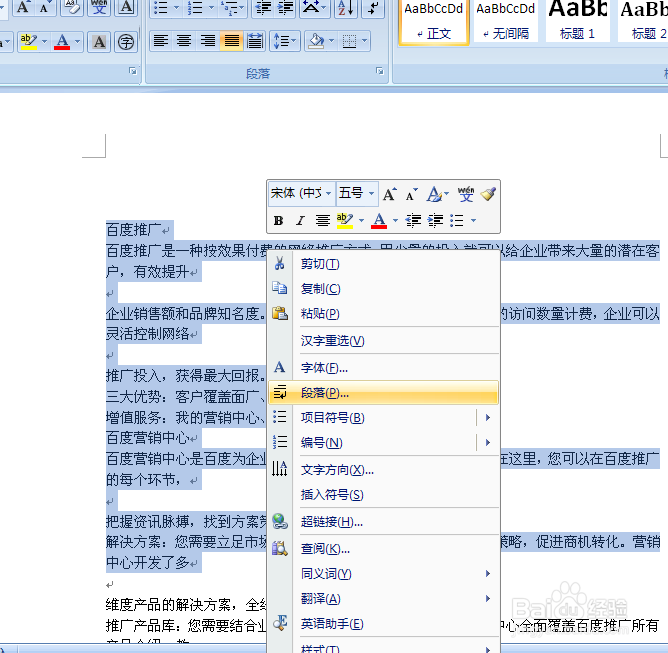Click the Increase Indent icon in ribbon

point(285,8)
